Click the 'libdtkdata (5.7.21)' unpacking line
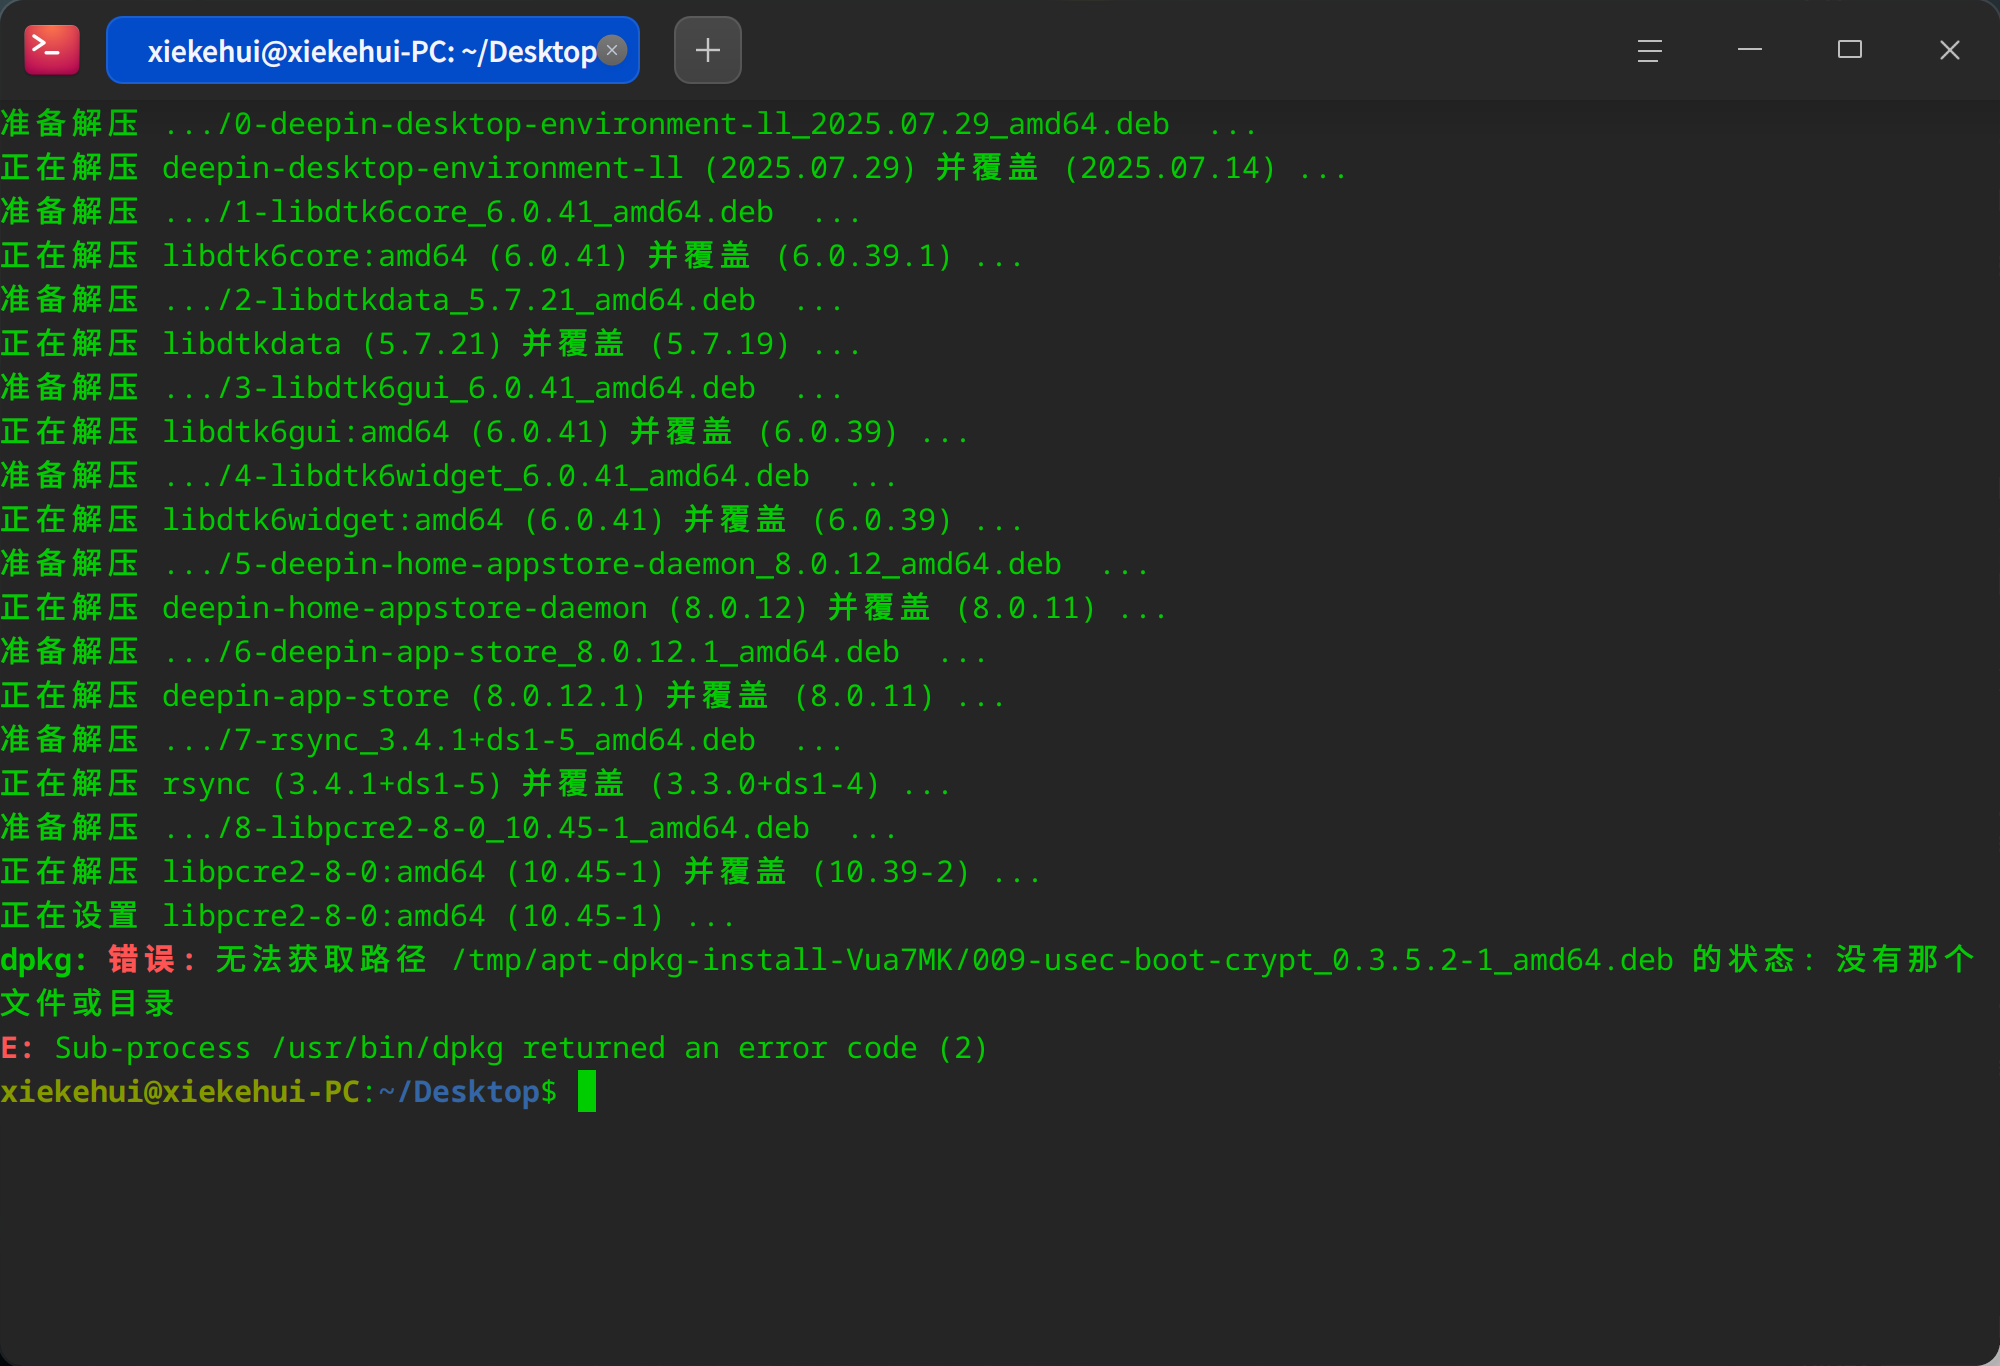Viewport: 2000px width, 1366px height. coord(431,344)
